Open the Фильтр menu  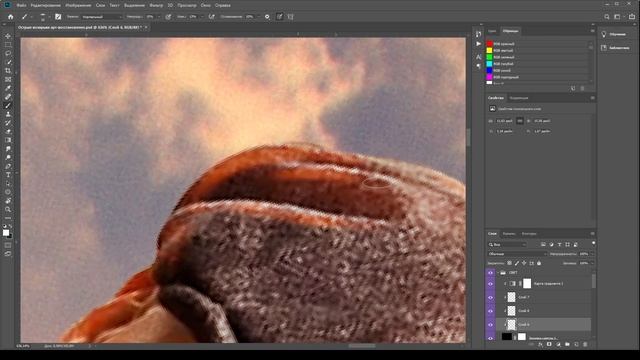tap(156, 5)
